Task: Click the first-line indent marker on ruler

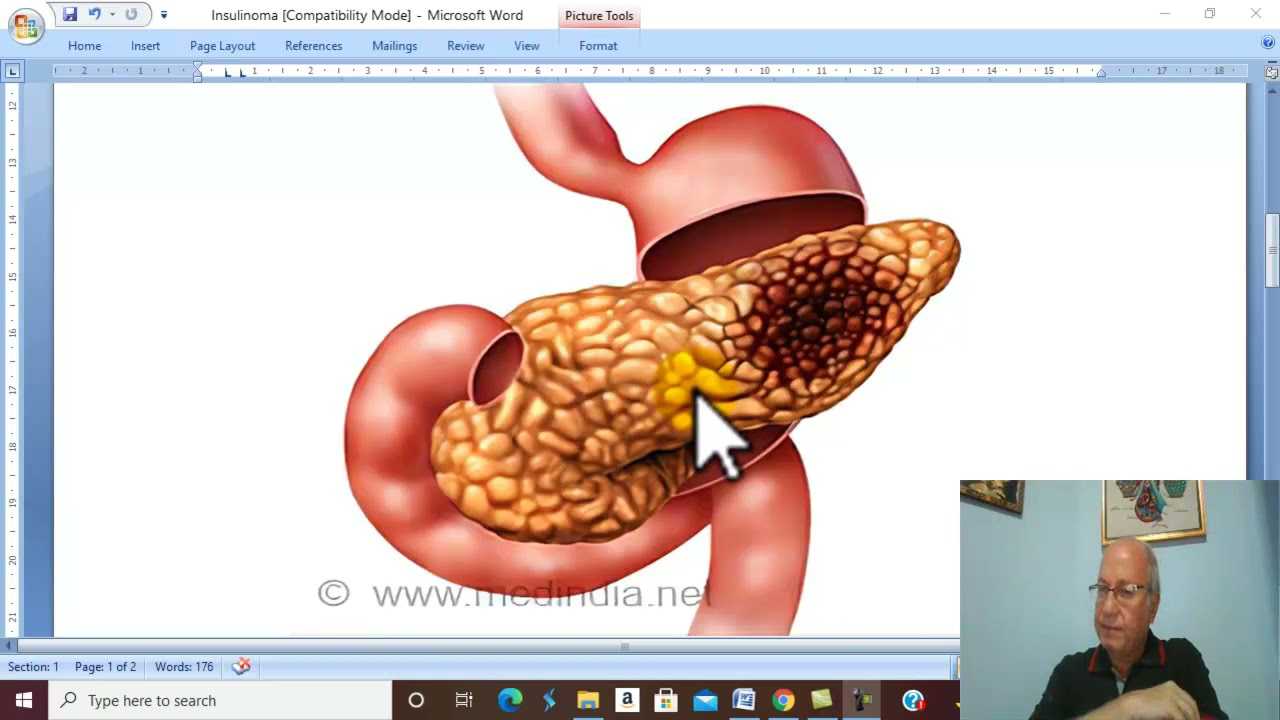Action: tap(197, 66)
